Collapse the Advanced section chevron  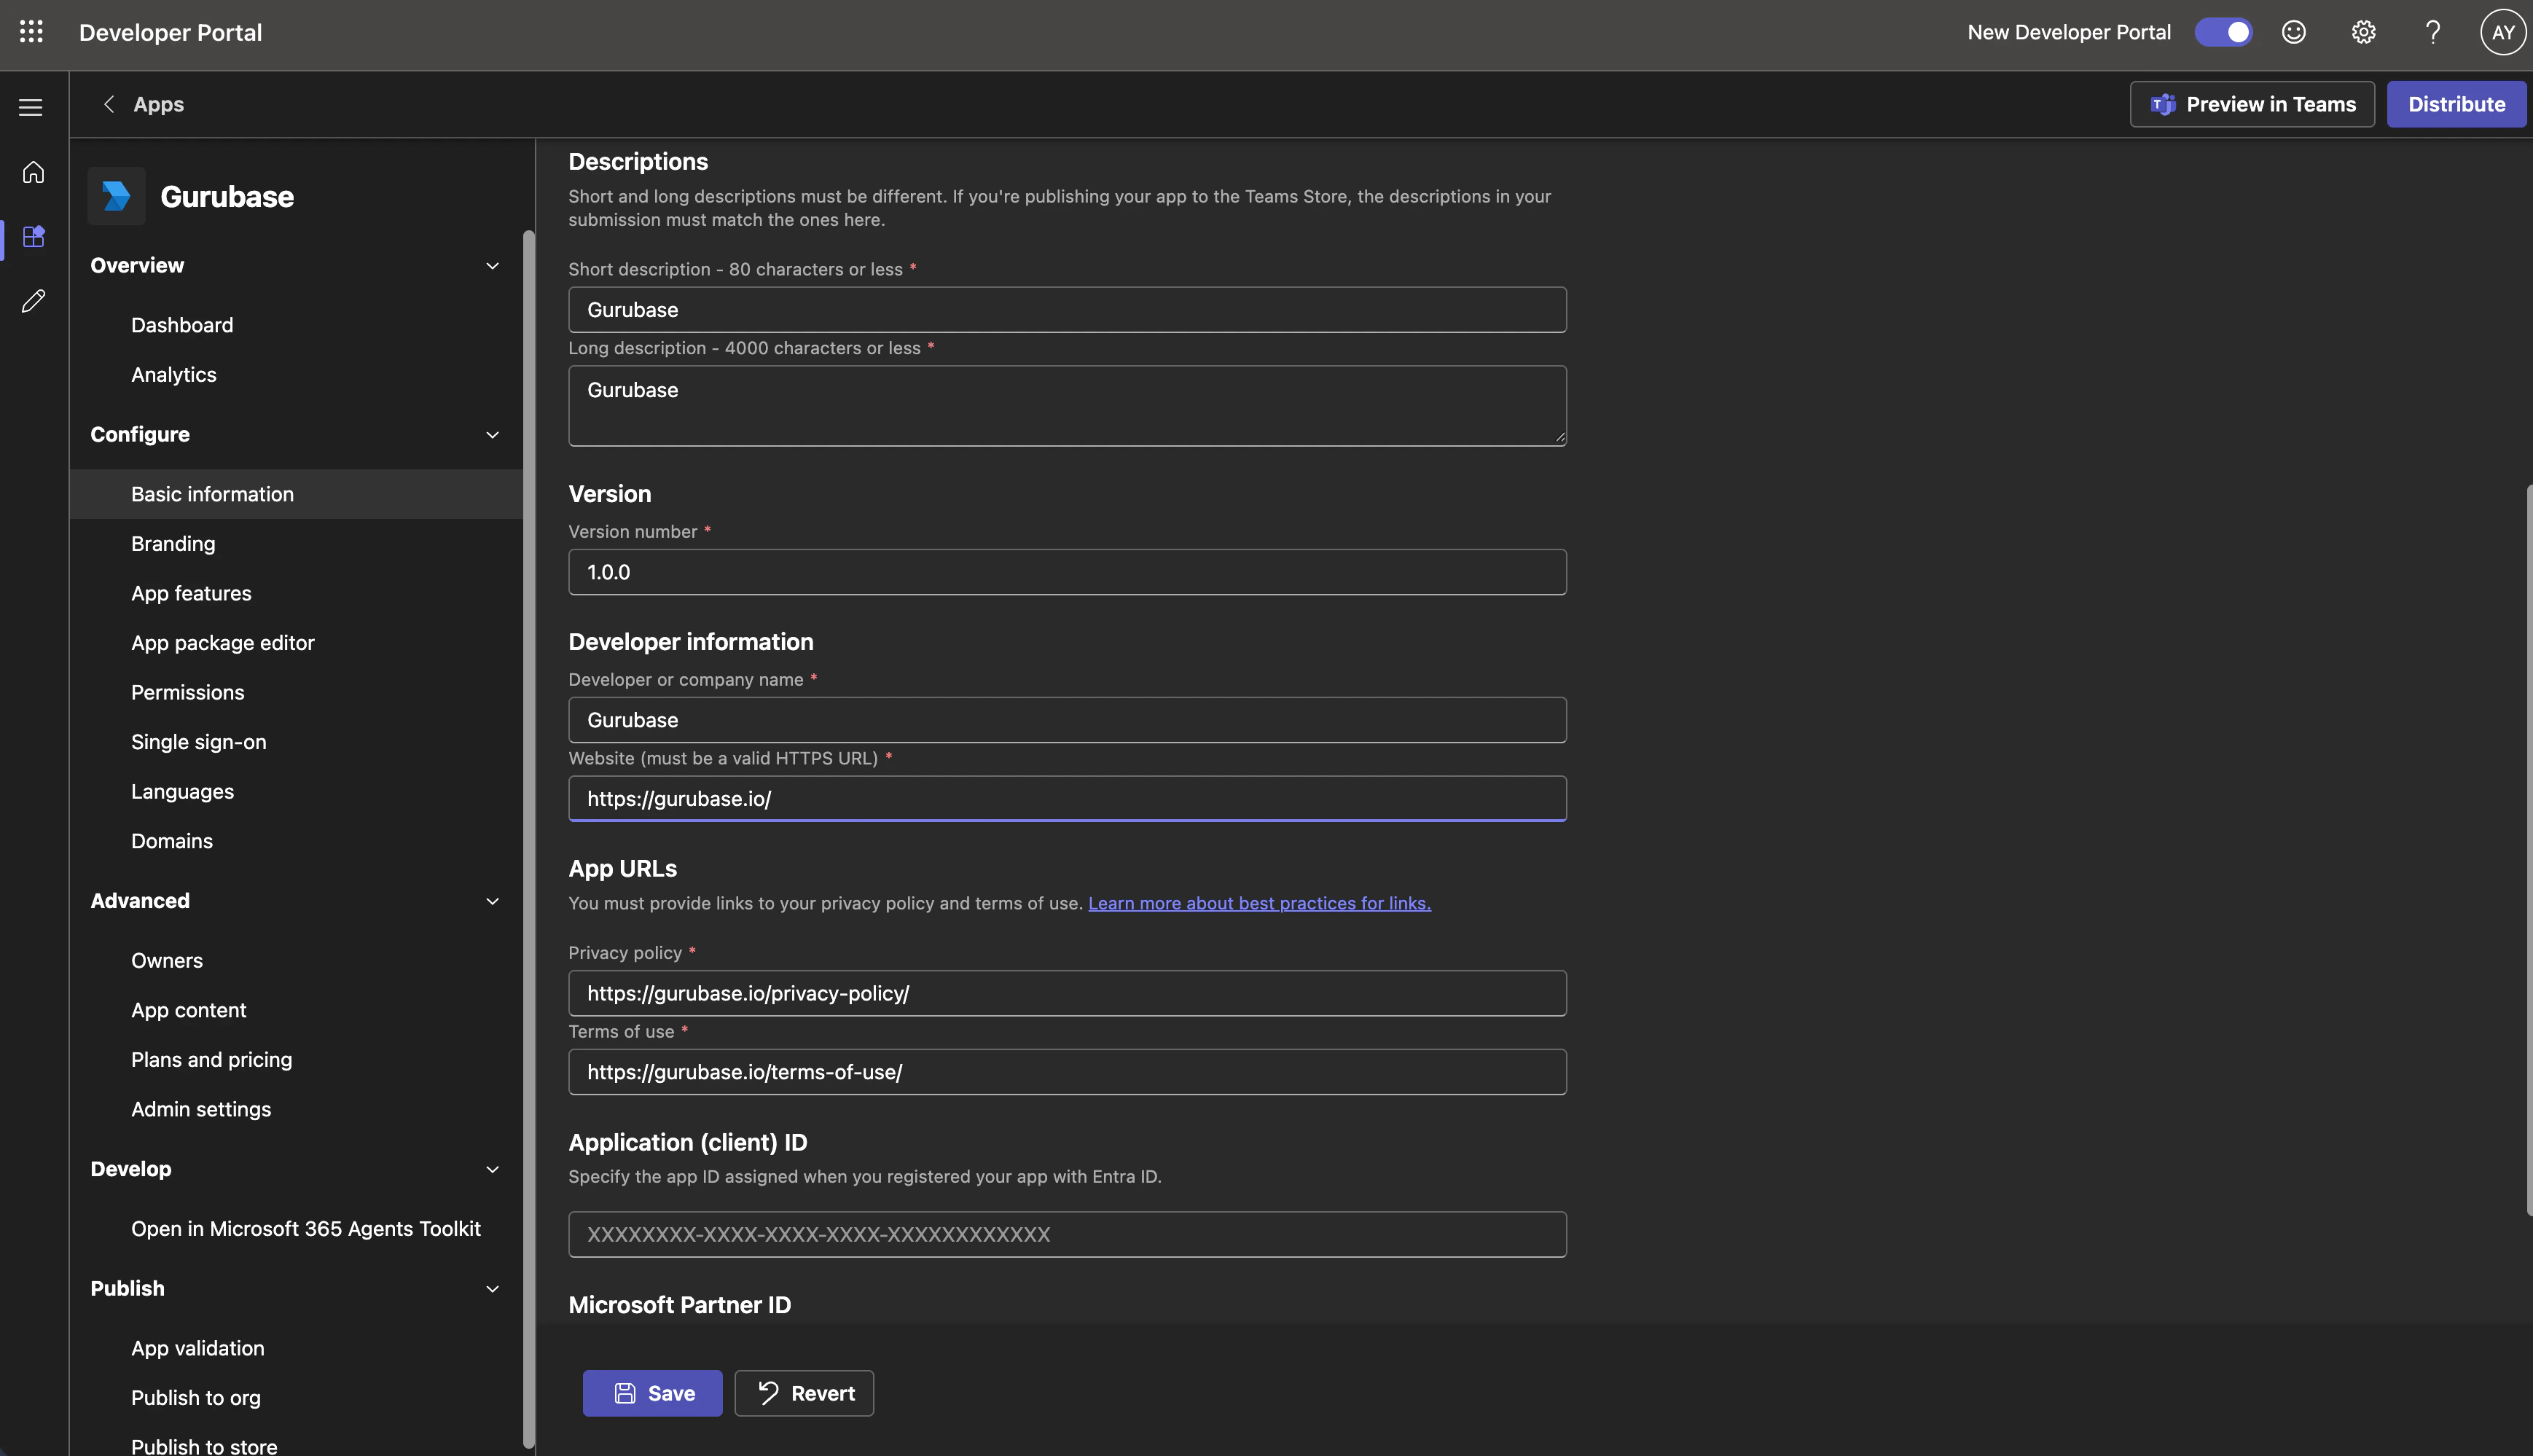(492, 901)
